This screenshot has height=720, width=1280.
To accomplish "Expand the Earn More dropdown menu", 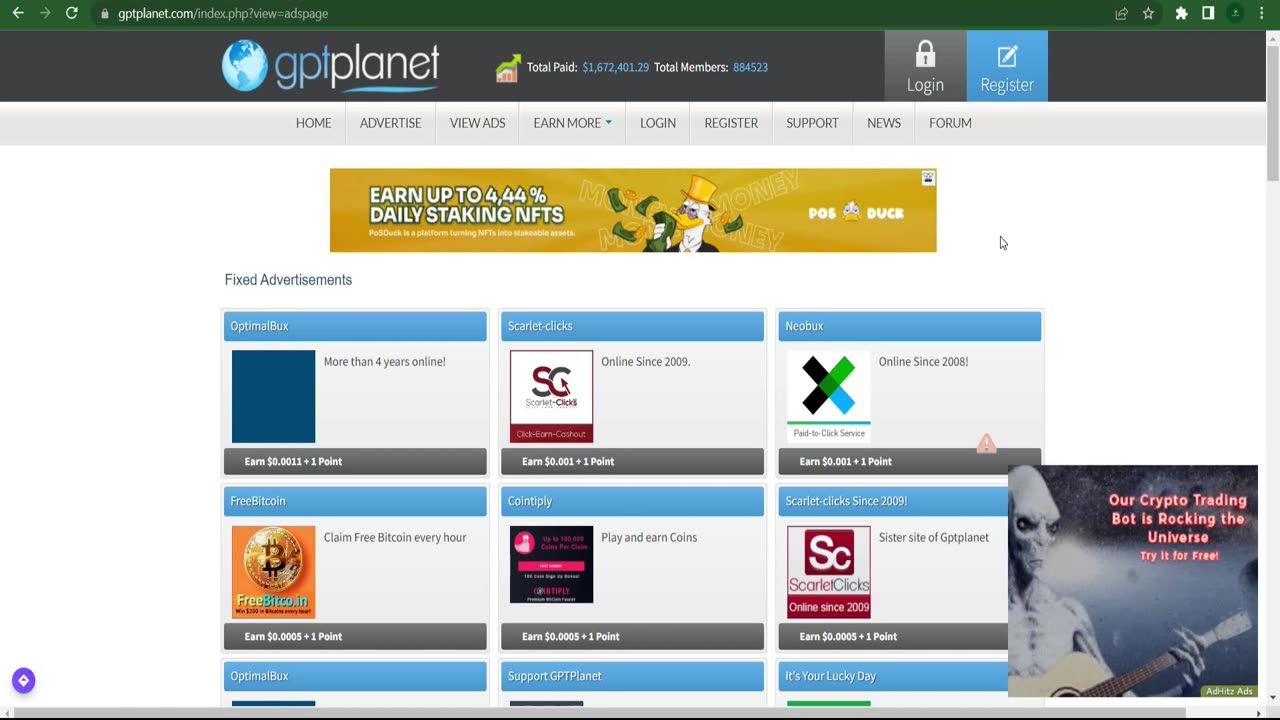I will [x=572, y=123].
